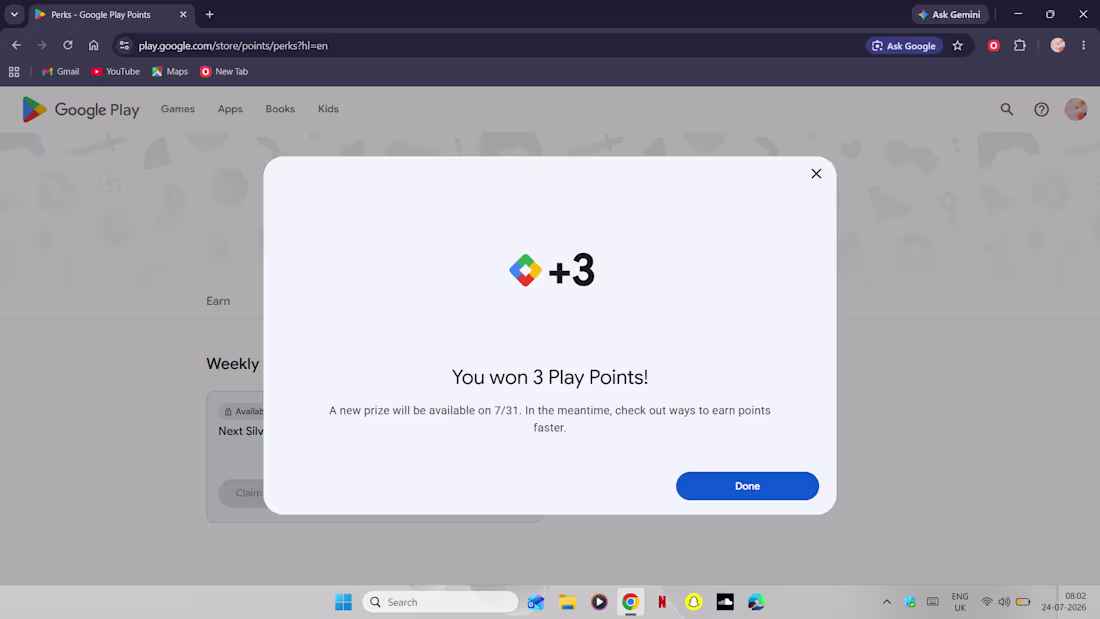Open the Maps bookmark
The height and width of the screenshot is (619, 1100).
coord(170,72)
